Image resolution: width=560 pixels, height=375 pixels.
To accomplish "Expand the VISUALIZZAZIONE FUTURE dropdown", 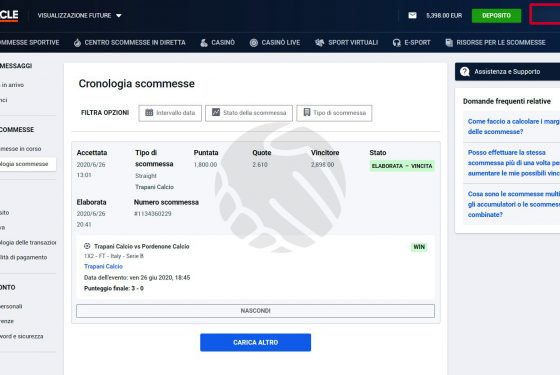I will click(79, 15).
